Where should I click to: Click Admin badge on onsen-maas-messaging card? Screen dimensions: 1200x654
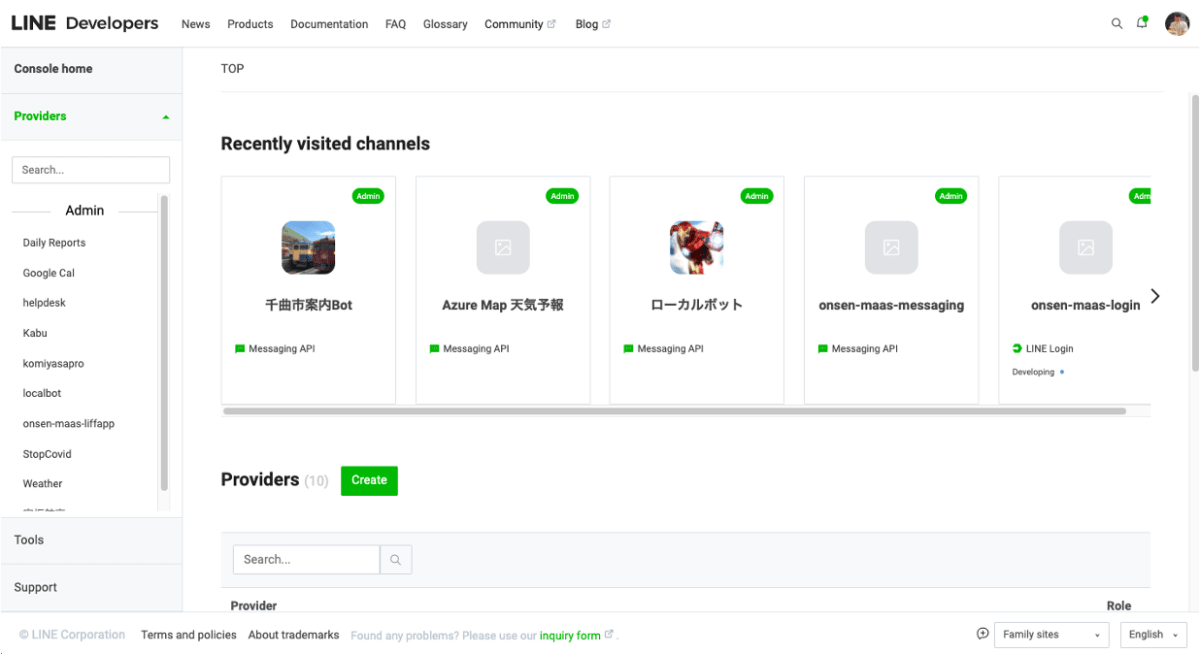coord(951,196)
